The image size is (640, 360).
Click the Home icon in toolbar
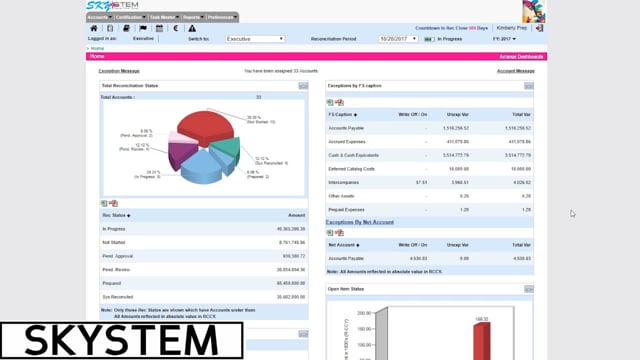click(x=93, y=28)
